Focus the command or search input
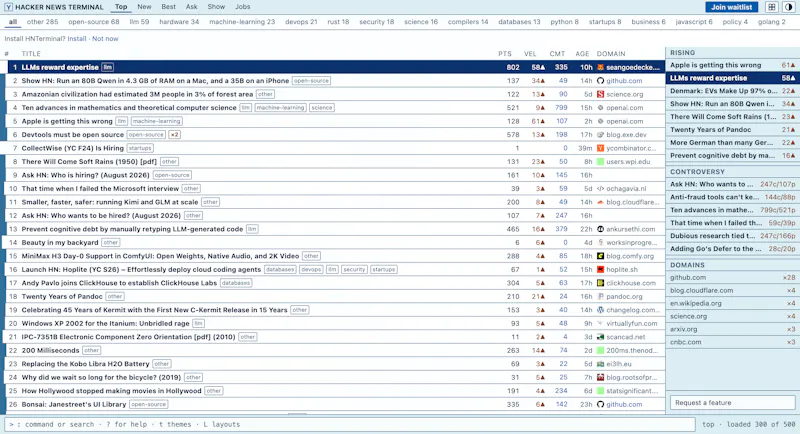 [x=349, y=424]
